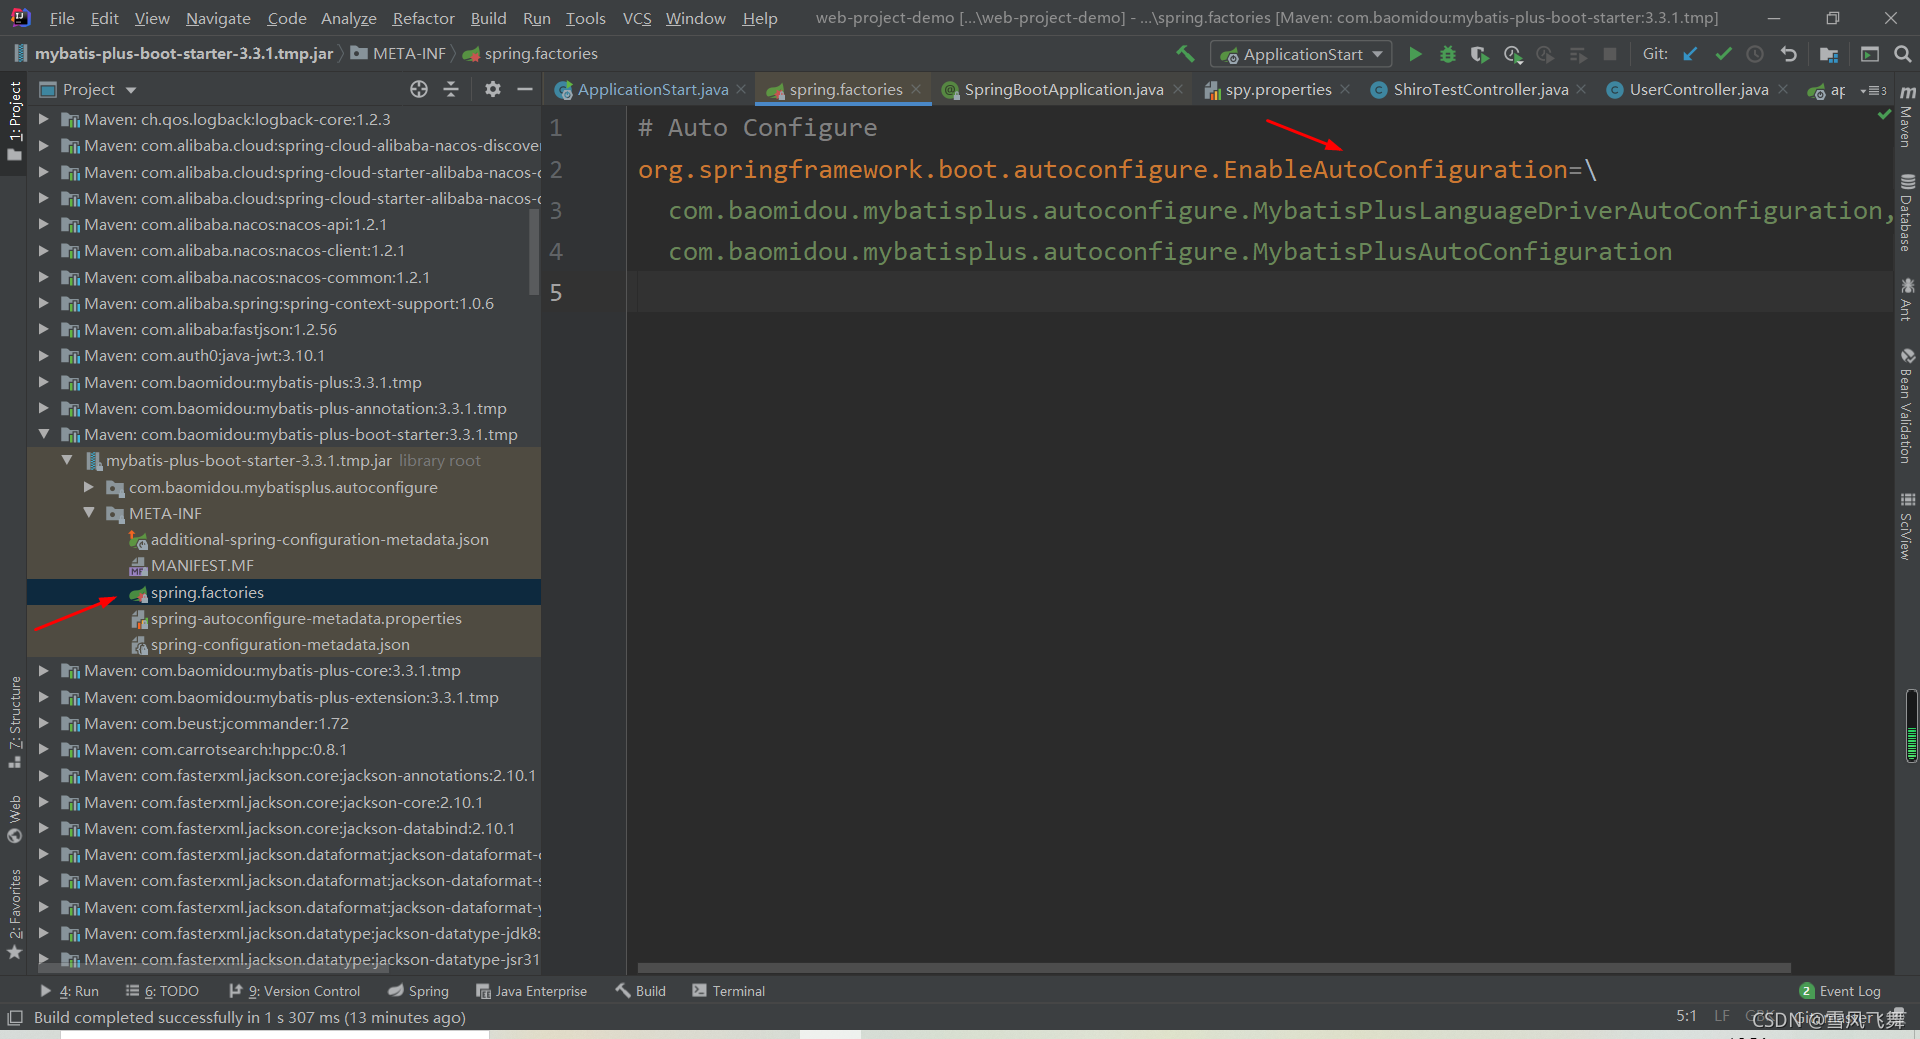Start debugging with the green bug icon
Image resolution: width=1920 pixels, height=1039 pixels.
tap(1447, 54)
